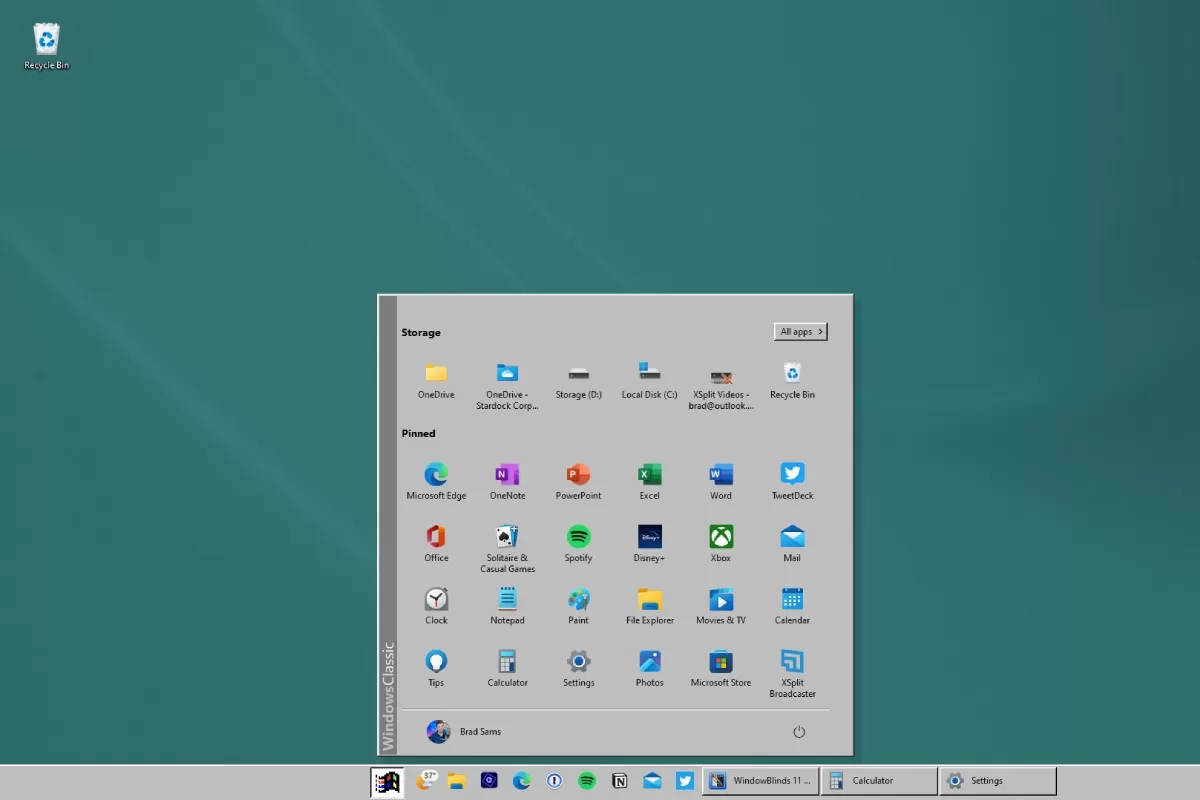1200x800 pixels.
Task: Click the classic Windows Start button
Action: tap(386, 782)
